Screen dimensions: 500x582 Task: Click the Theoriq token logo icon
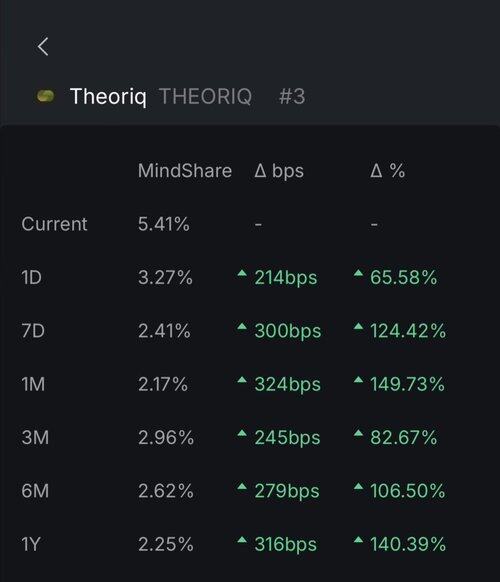click(x=46, y=97)
